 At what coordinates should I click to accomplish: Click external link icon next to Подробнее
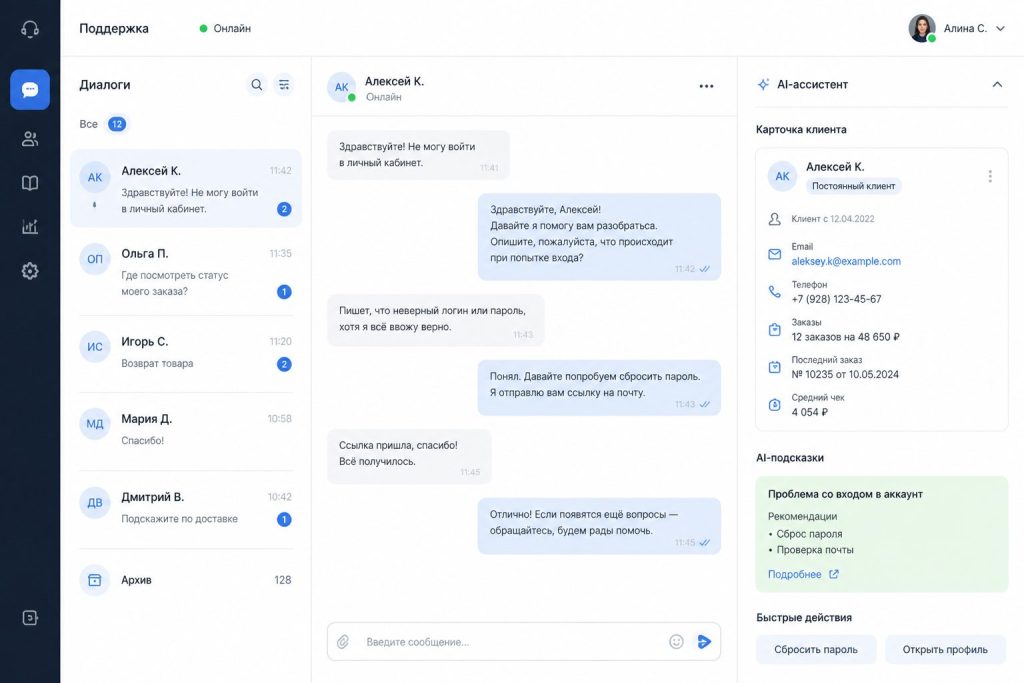pyautogui.click(x=834, y=574)
